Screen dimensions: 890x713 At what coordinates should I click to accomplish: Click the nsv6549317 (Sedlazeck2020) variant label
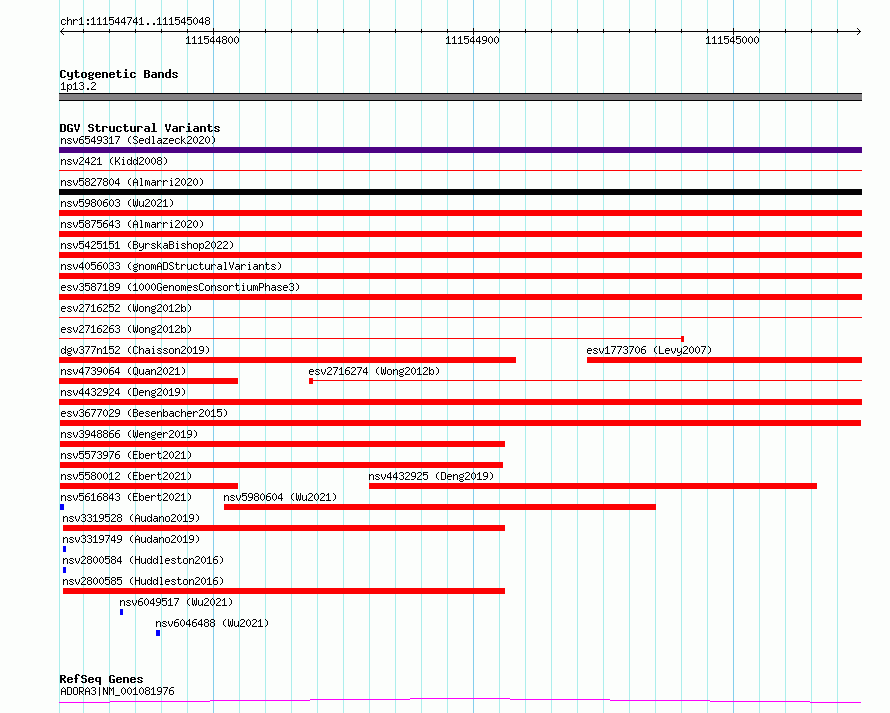(x=138, y=140)
